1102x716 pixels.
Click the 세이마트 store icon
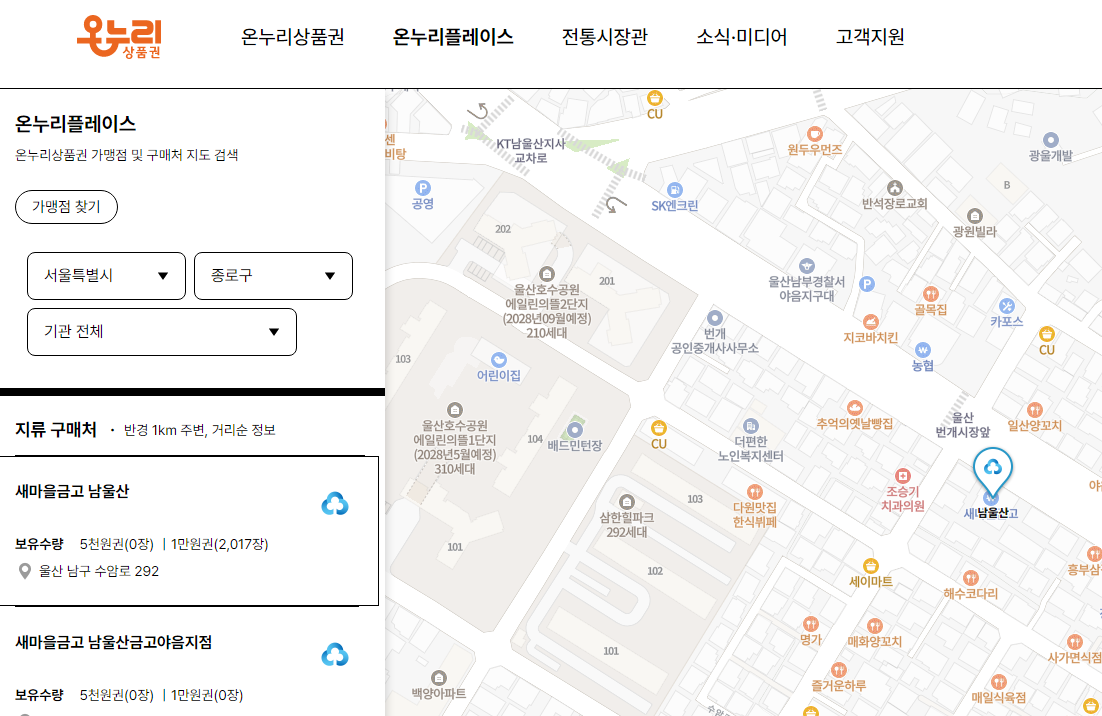point(871,566)
